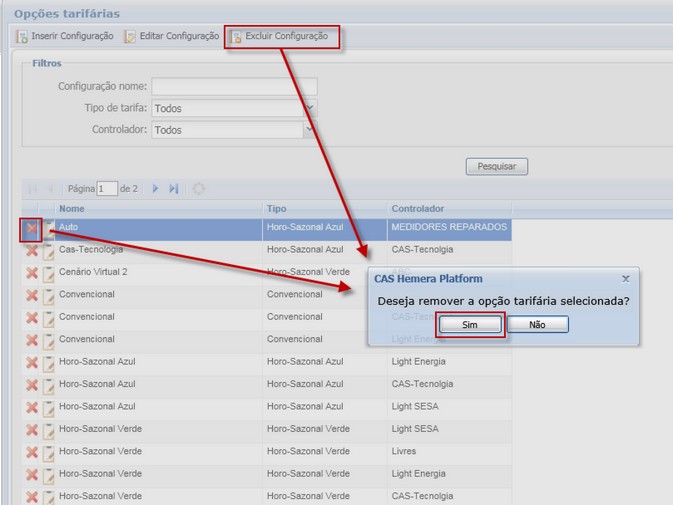
Task: Click Inserir Configuração in the toolbar
Action: (x=65, y=36)
